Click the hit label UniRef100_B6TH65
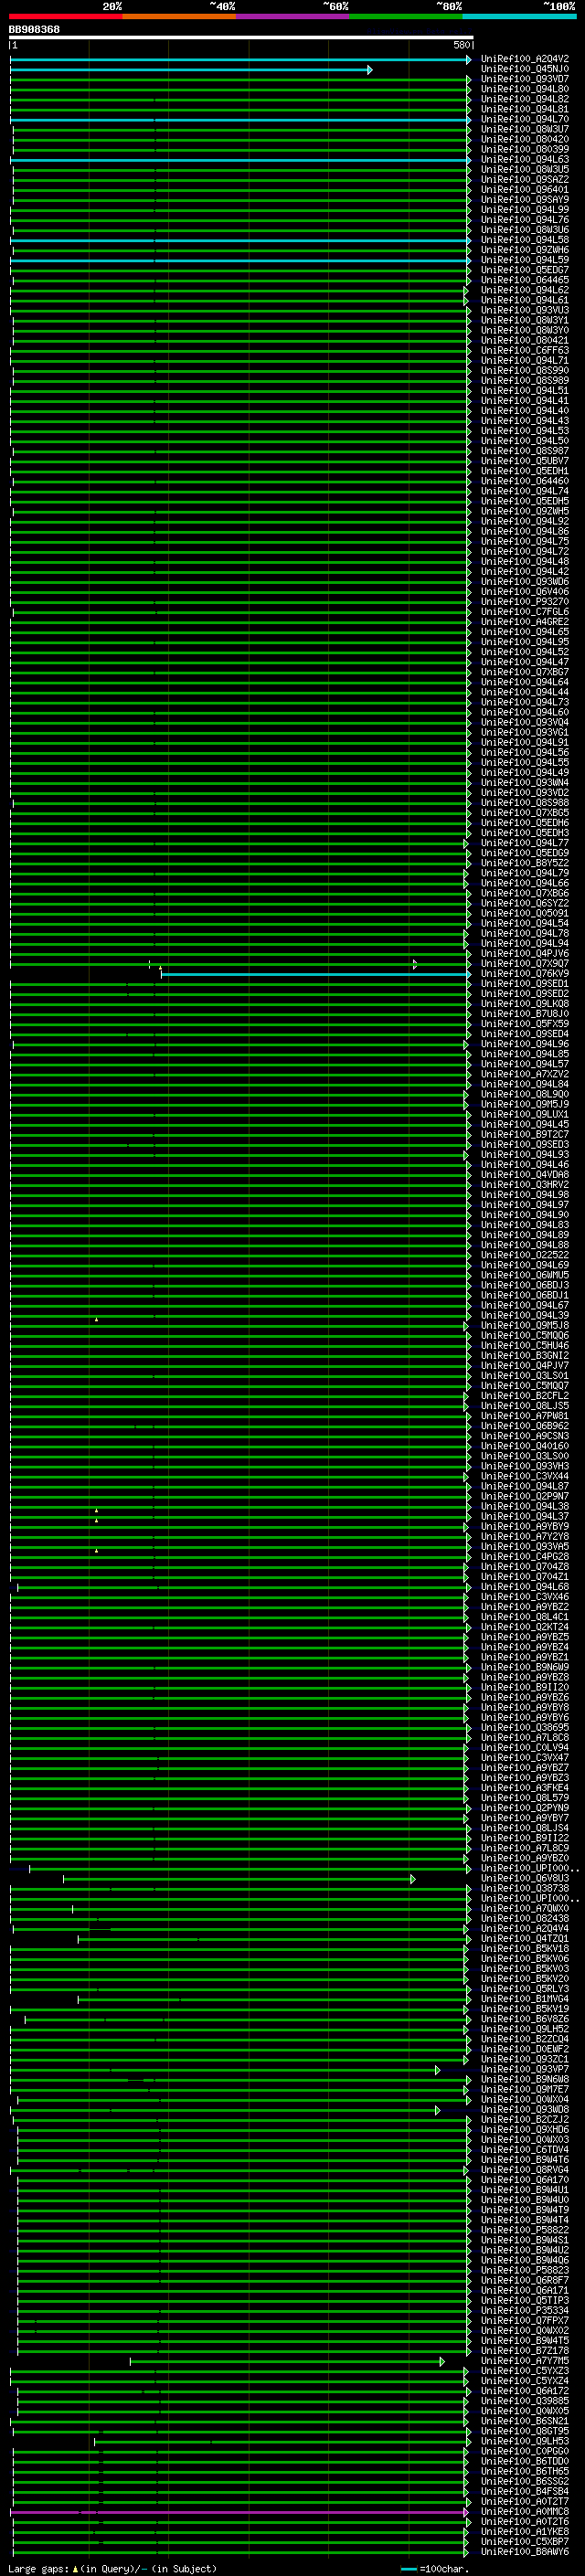Image resolution: width=585 pixels, height=2576 pixels. tap(525, 2471)
